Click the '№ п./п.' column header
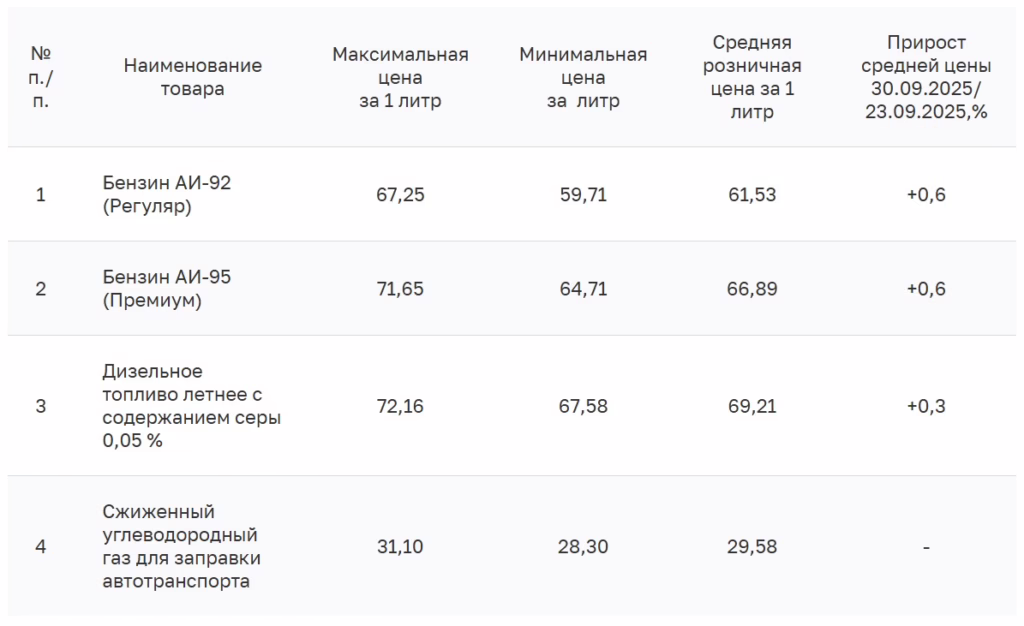 tap(41, 77)
